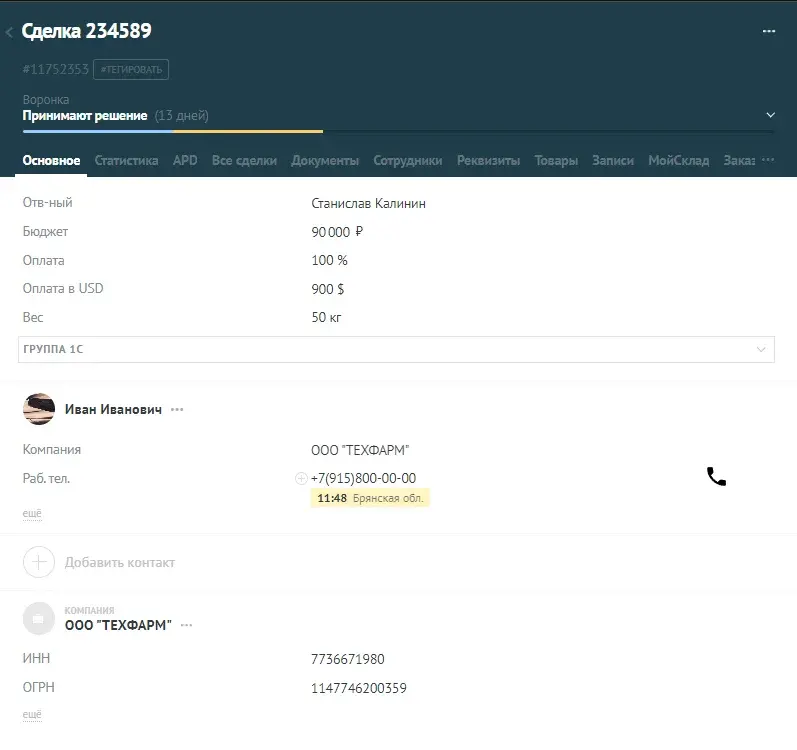Click the 11:48 Брянская обл. time badge
Screen dimensions: 797x750
370,498
